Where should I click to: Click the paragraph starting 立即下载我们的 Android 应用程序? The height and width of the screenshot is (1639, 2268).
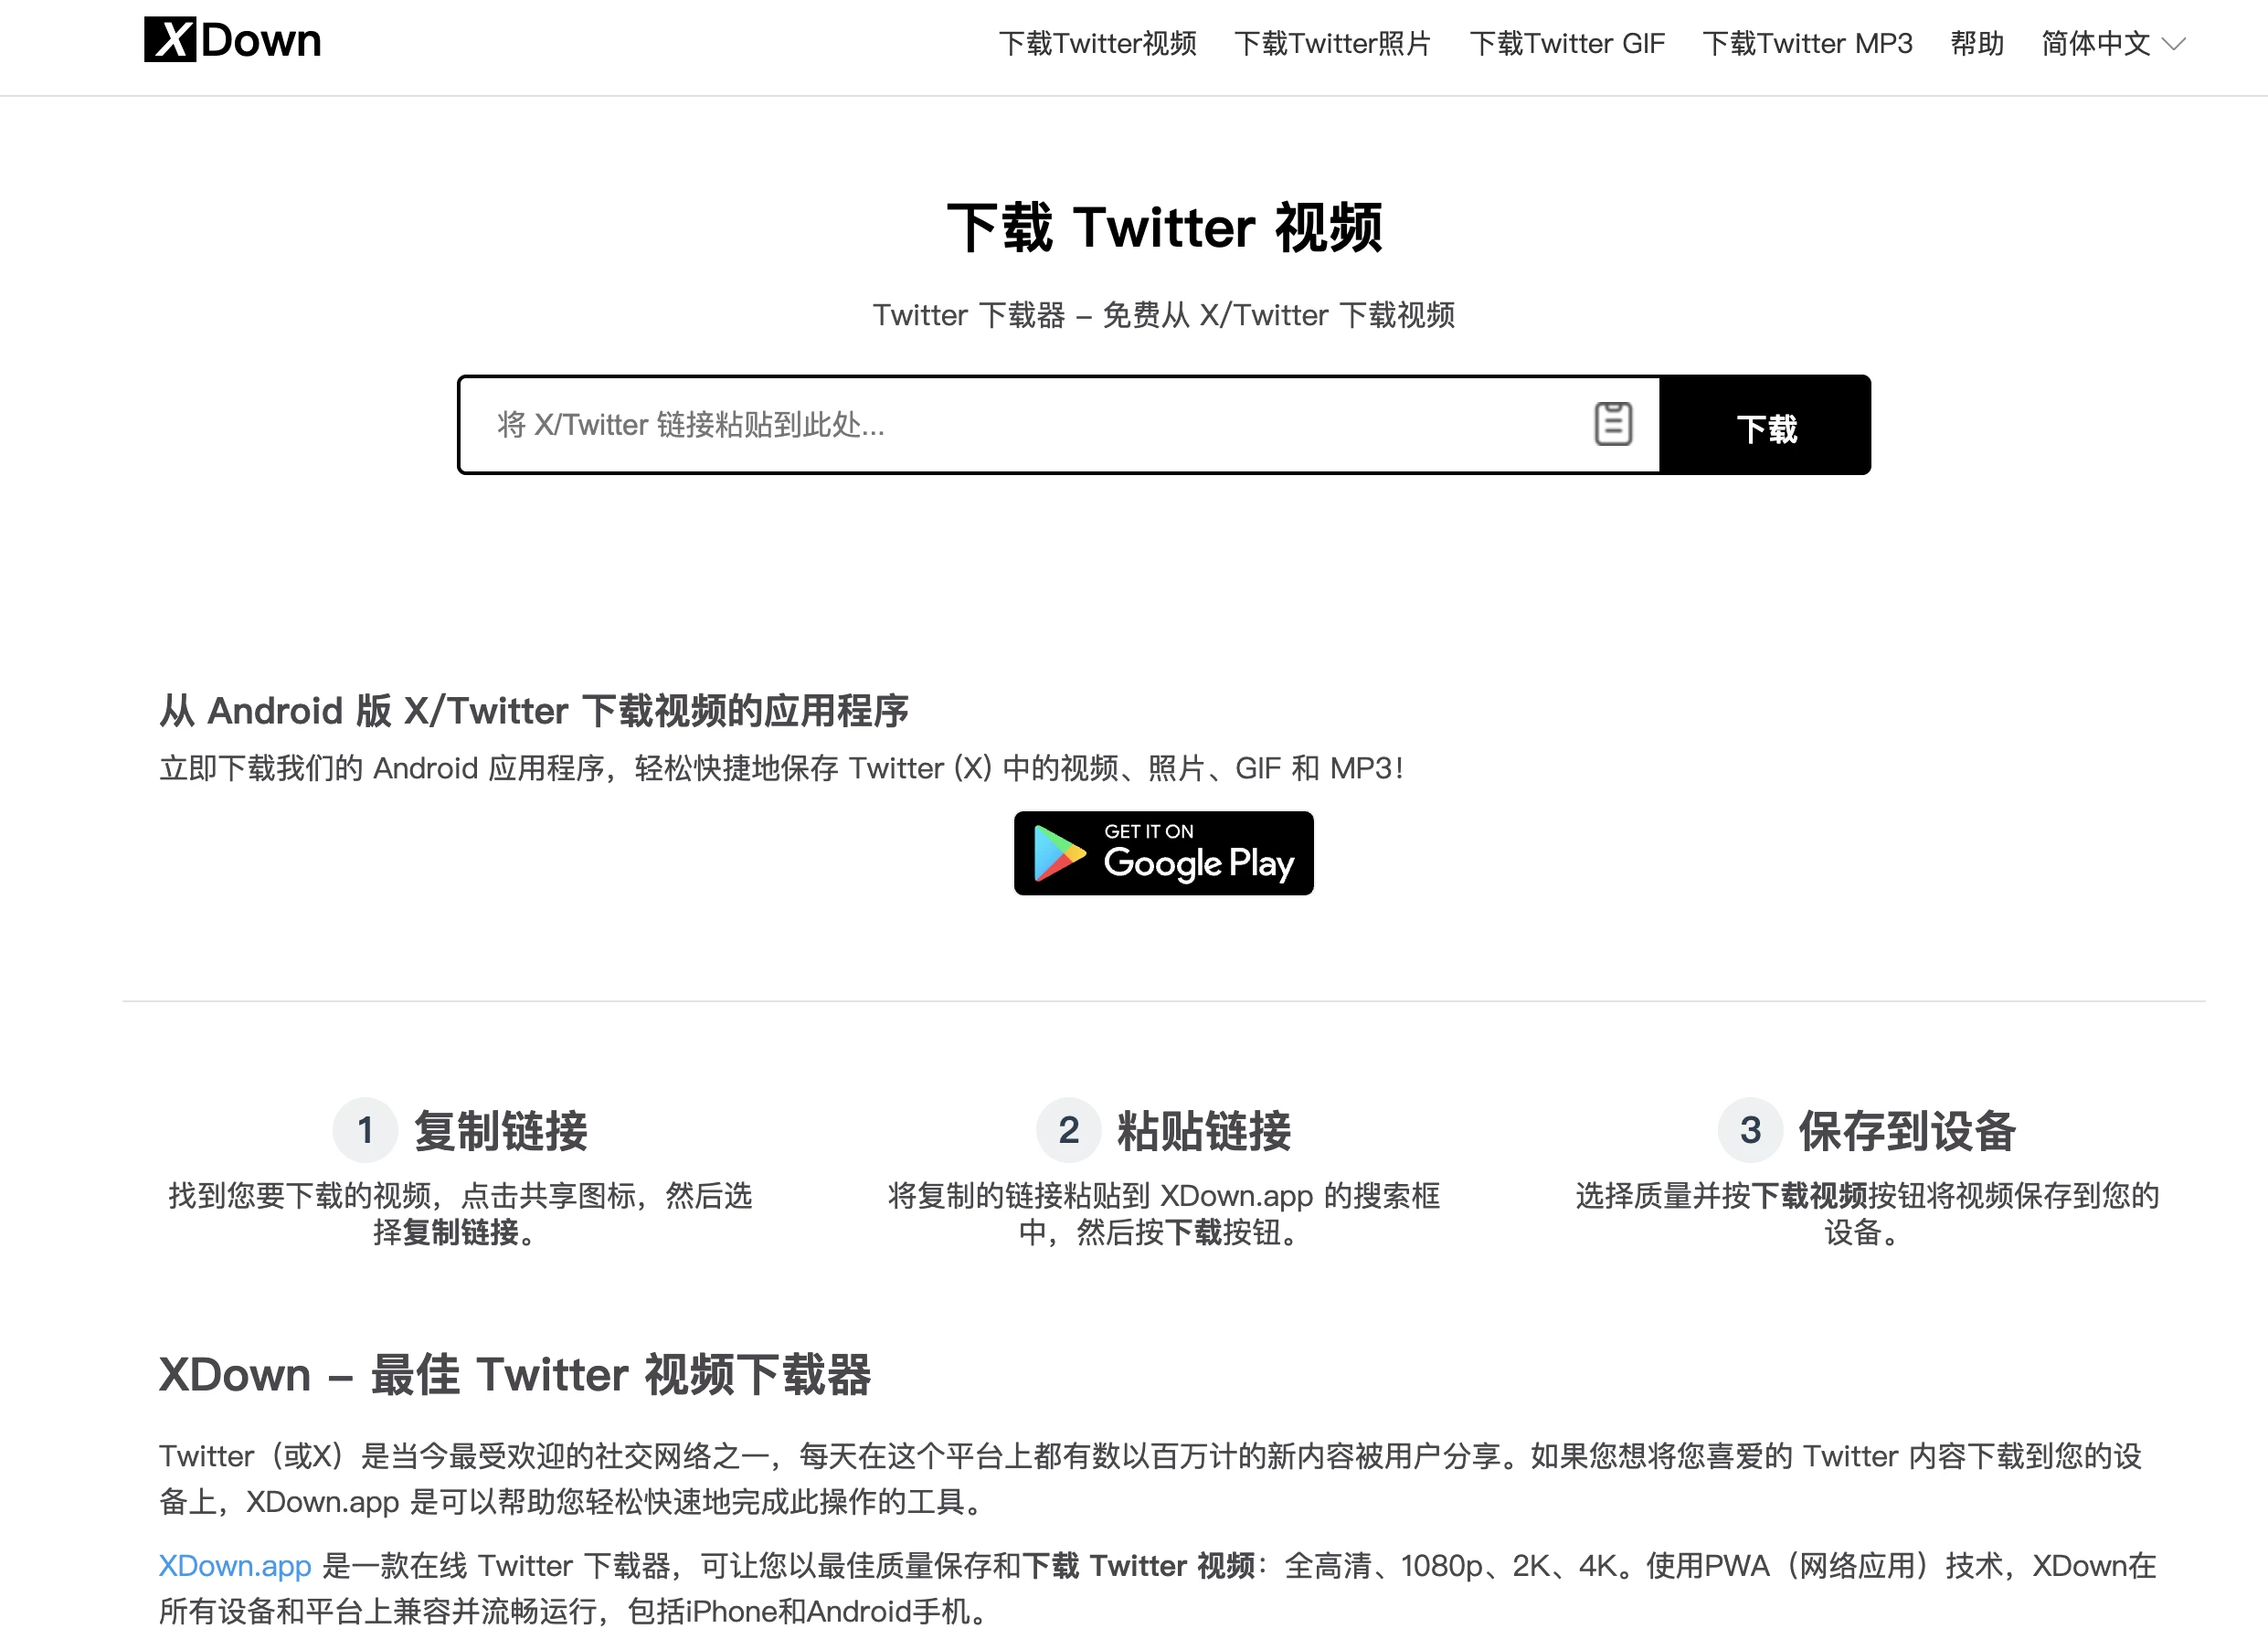pos(781,768)
